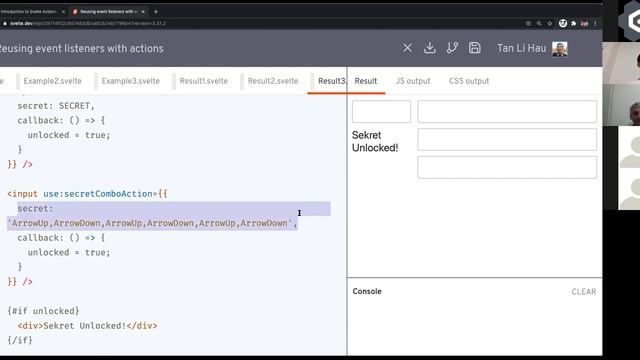Viewport: 640px width, 360px height.
Task: Open the Example3.svelte file tab
Action: point(131,81)
